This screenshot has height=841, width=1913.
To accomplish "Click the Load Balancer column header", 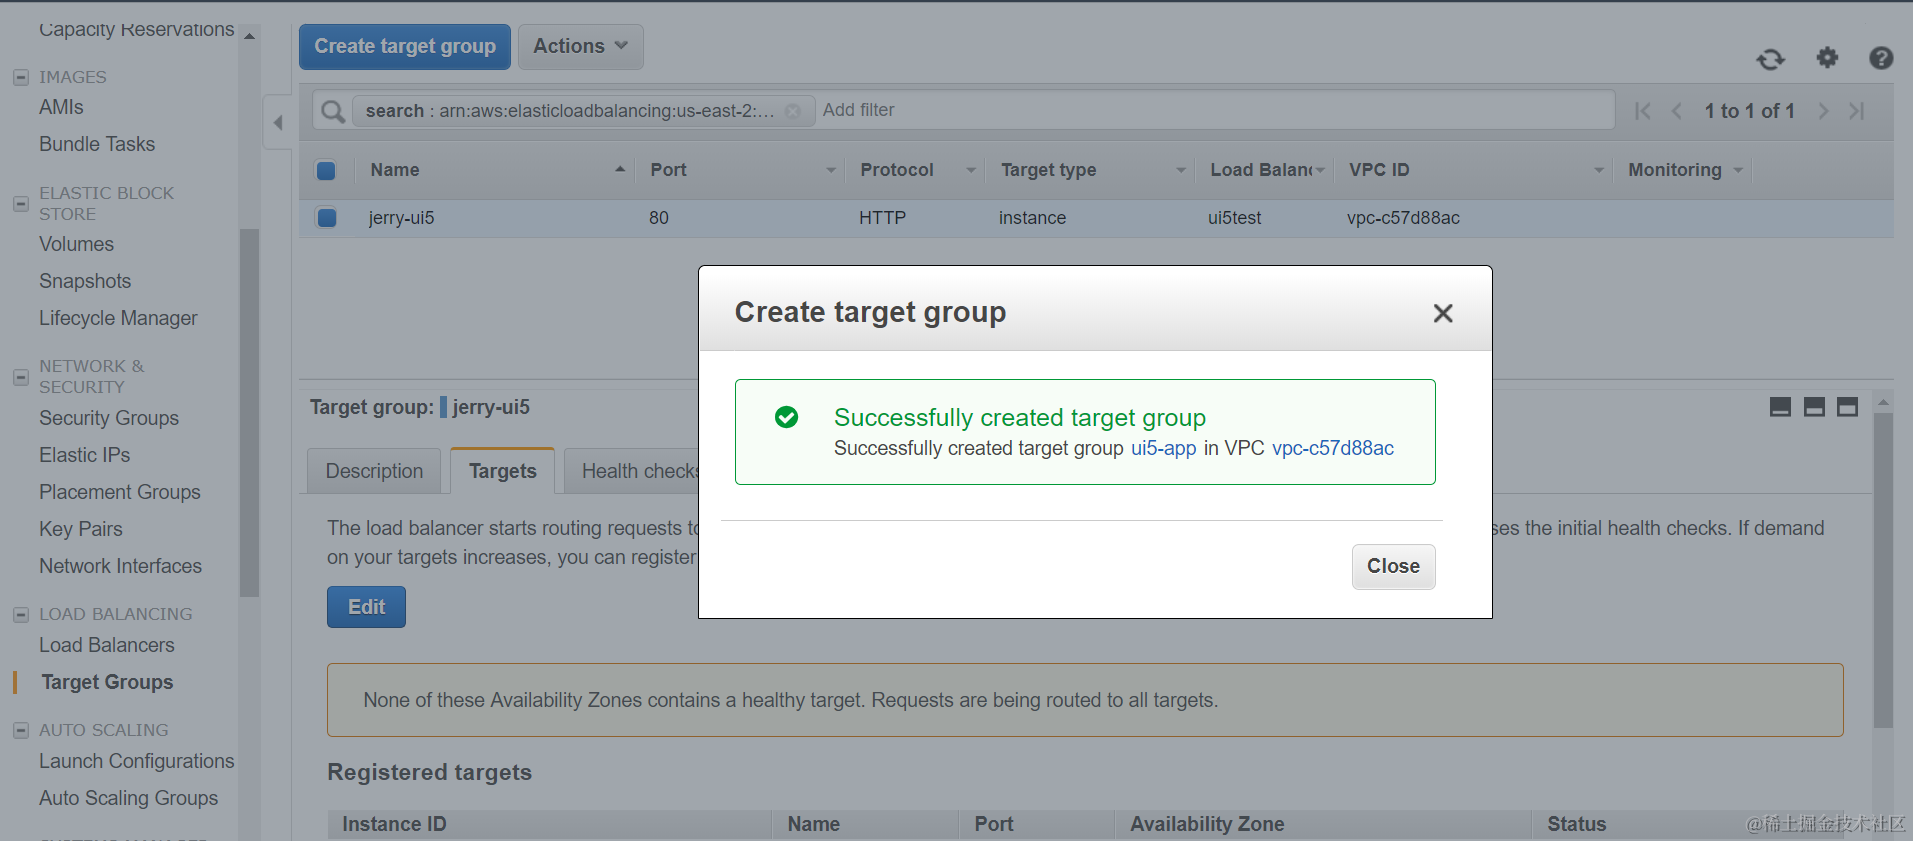I will pyautogui.click(x=1261, y=170).
